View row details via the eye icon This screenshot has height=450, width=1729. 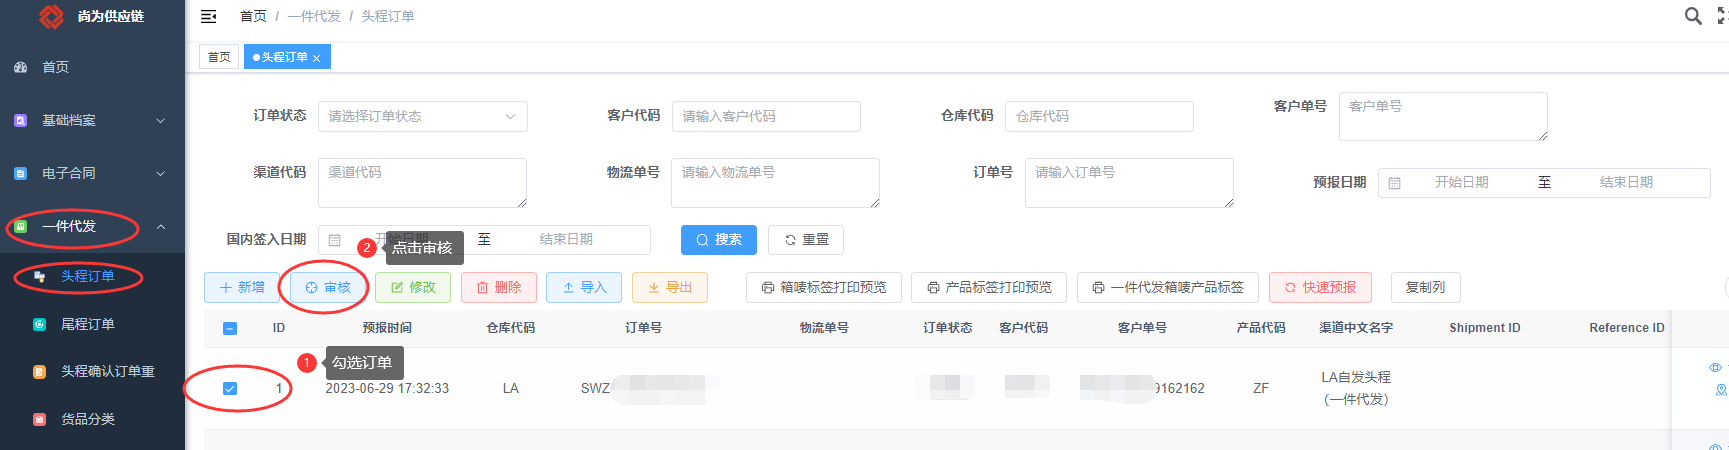point(1715,367)
